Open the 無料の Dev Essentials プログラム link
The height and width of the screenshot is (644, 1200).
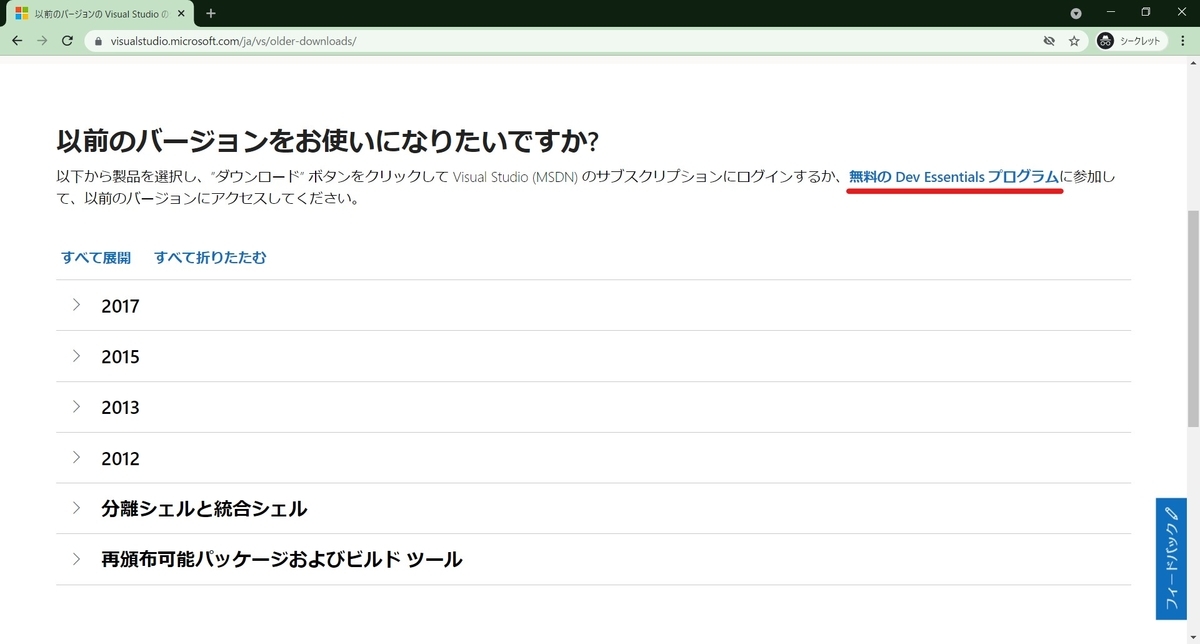pyautogui.click(x=954, y=176)
